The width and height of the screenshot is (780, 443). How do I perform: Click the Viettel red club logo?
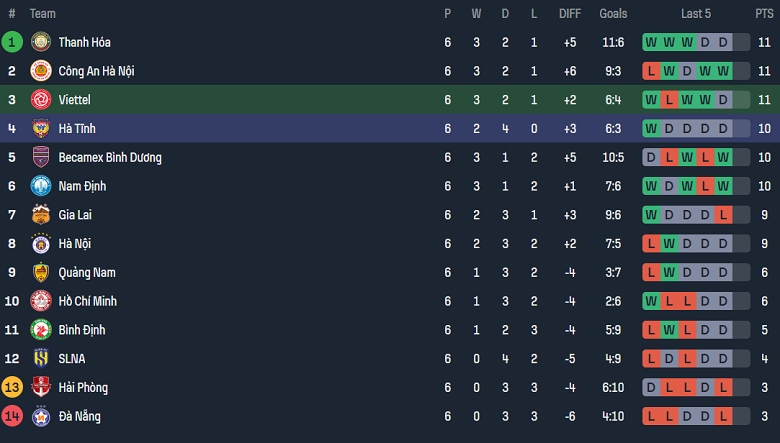click(x=41, y=100)
